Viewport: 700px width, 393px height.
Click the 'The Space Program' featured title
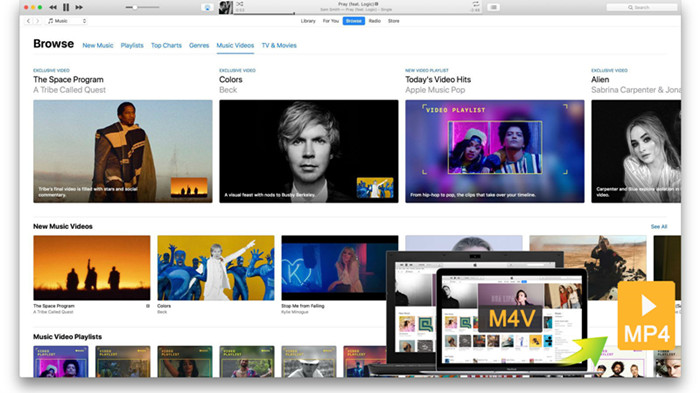point(68,79)
